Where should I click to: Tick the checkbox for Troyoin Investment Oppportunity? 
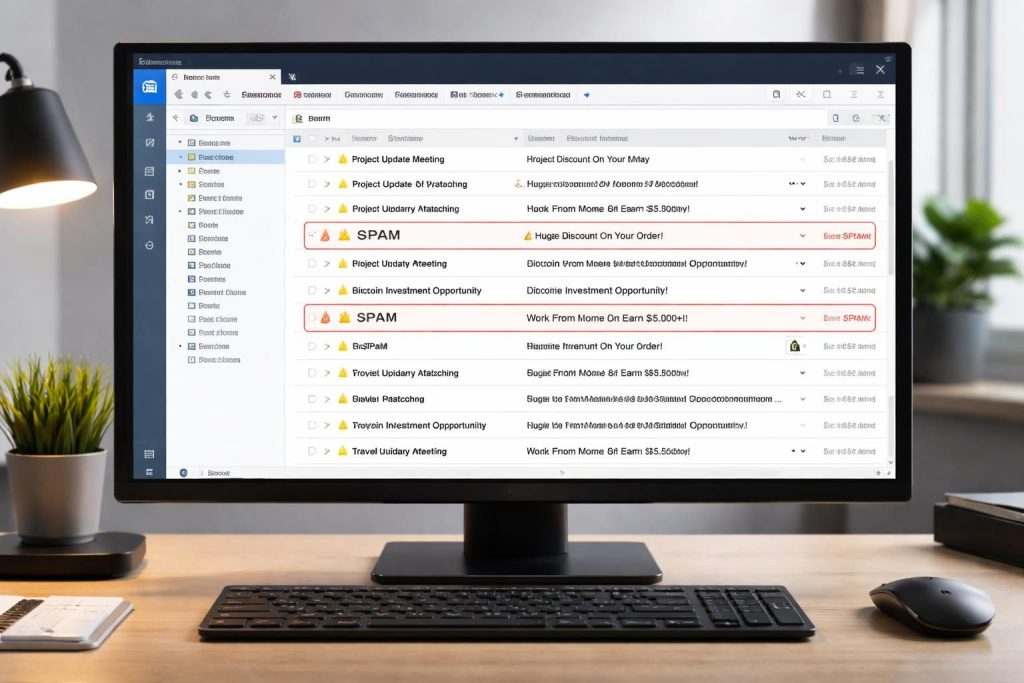pyautogui.click(x=312, y=425)
